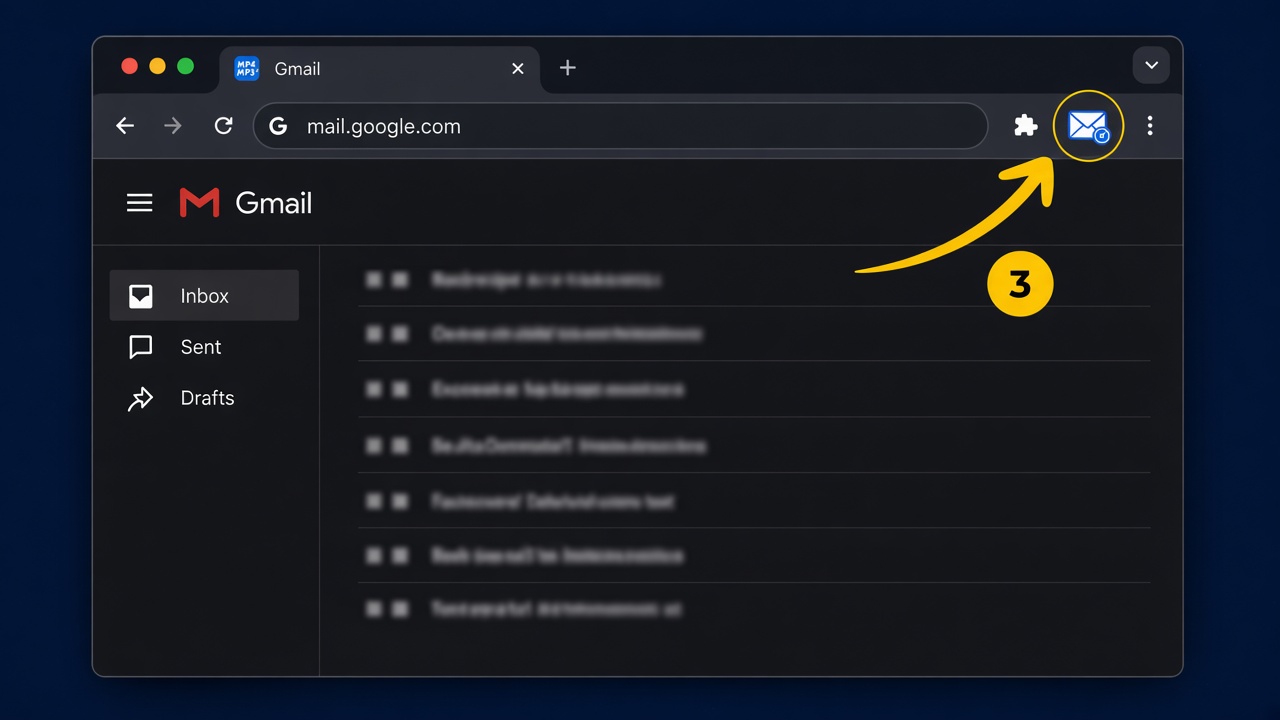This screenshot has height=720, width=1280.
Task: Focus the mail.google.com address bar
Action: pos(620,126)
